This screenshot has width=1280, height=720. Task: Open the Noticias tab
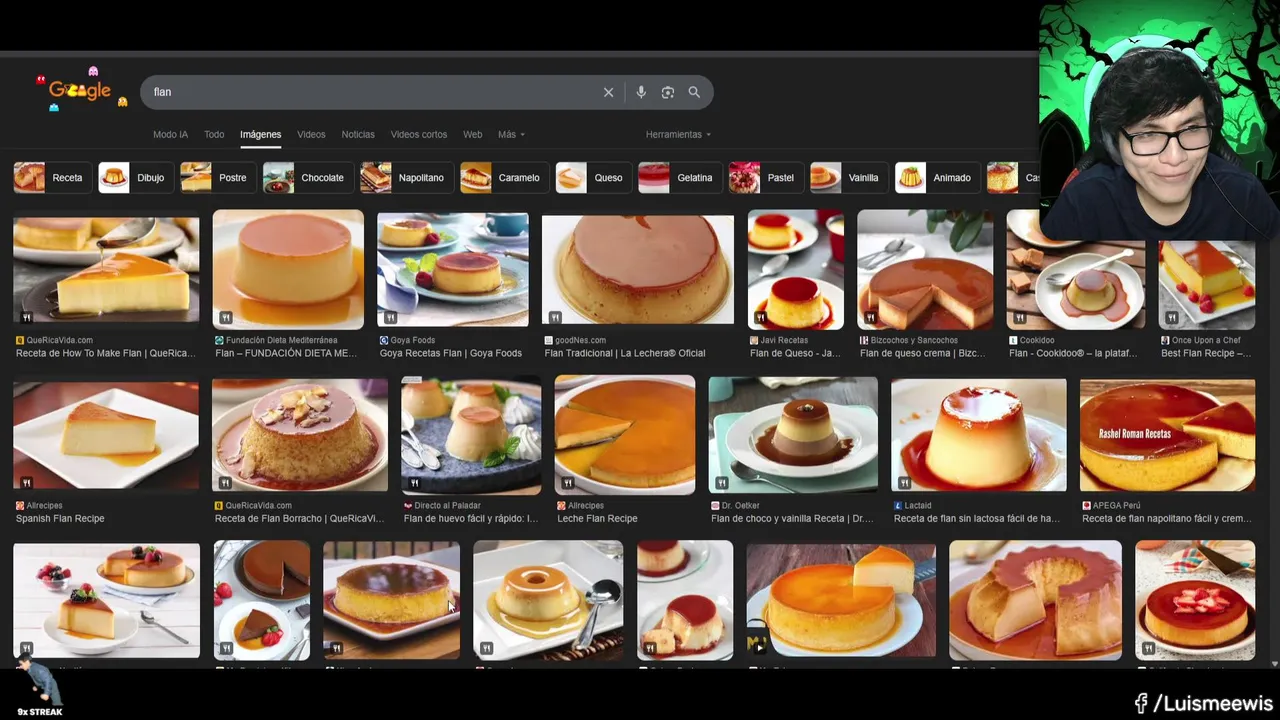tap(358, 134)
